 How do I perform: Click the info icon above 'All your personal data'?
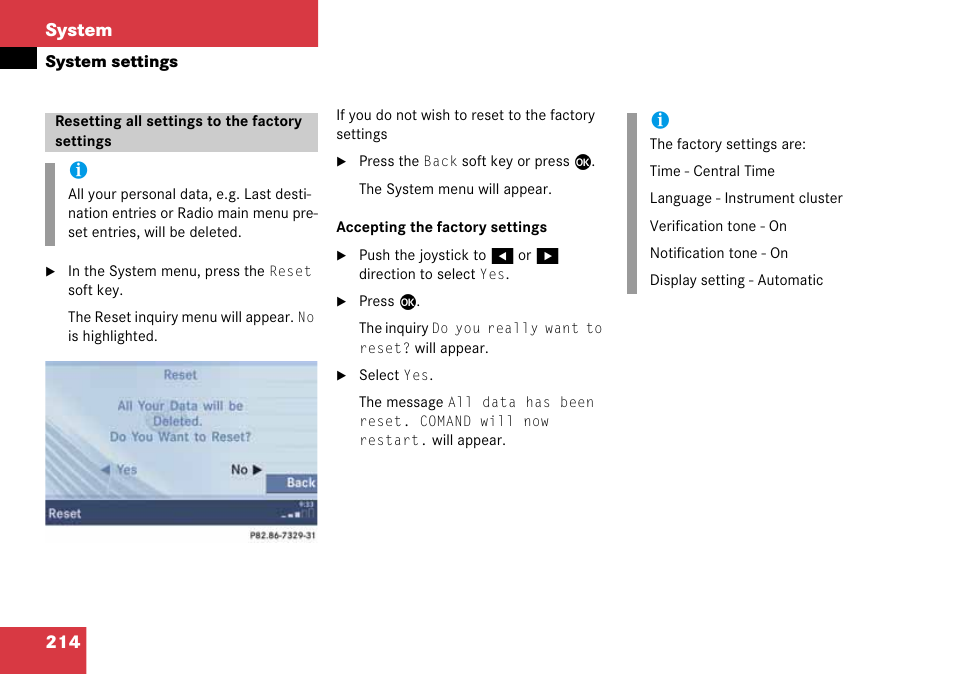(x=78, y=170)
